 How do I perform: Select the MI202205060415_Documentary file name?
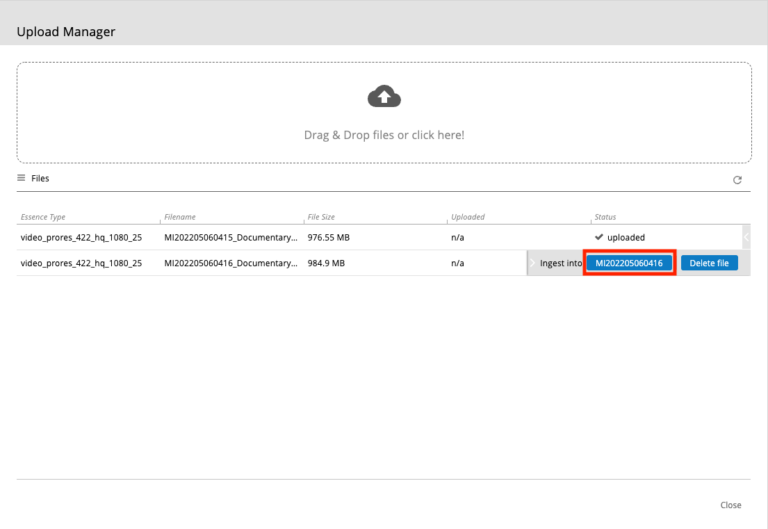[231, 238]
